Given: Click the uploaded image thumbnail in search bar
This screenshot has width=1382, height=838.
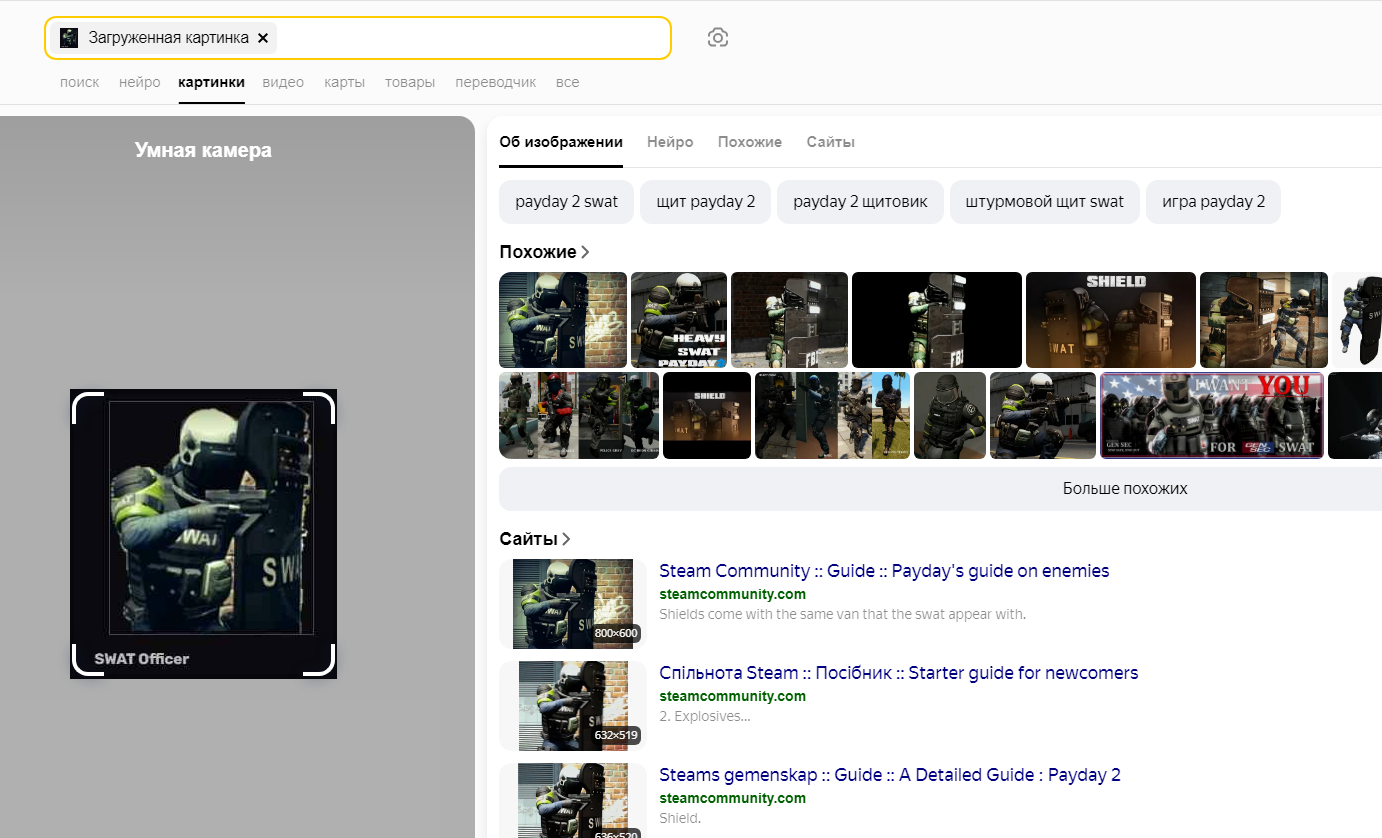Looking at the screenshot, I should (69, 38).
